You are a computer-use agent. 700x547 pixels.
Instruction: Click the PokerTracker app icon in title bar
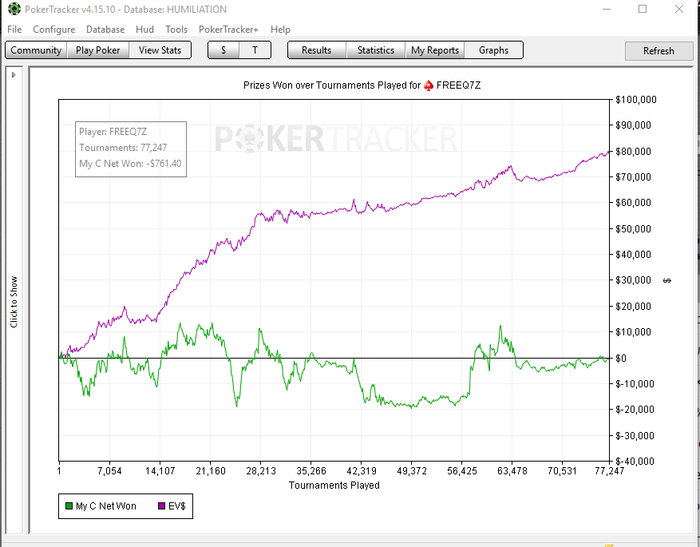(x=14, y=9)
